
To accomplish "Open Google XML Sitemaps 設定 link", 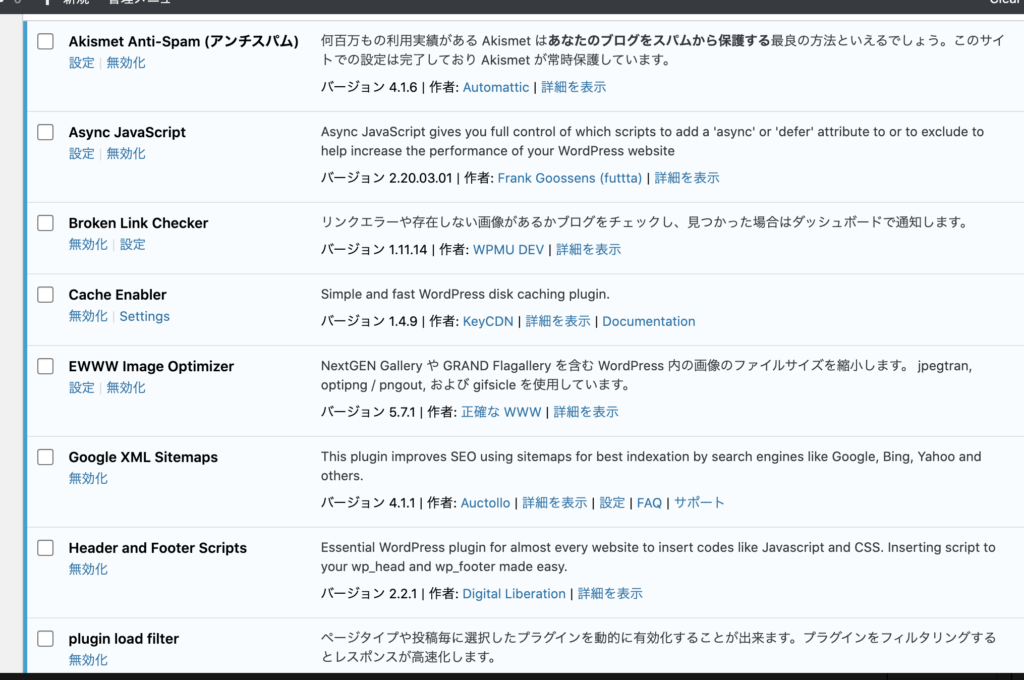I will point(612,503).
